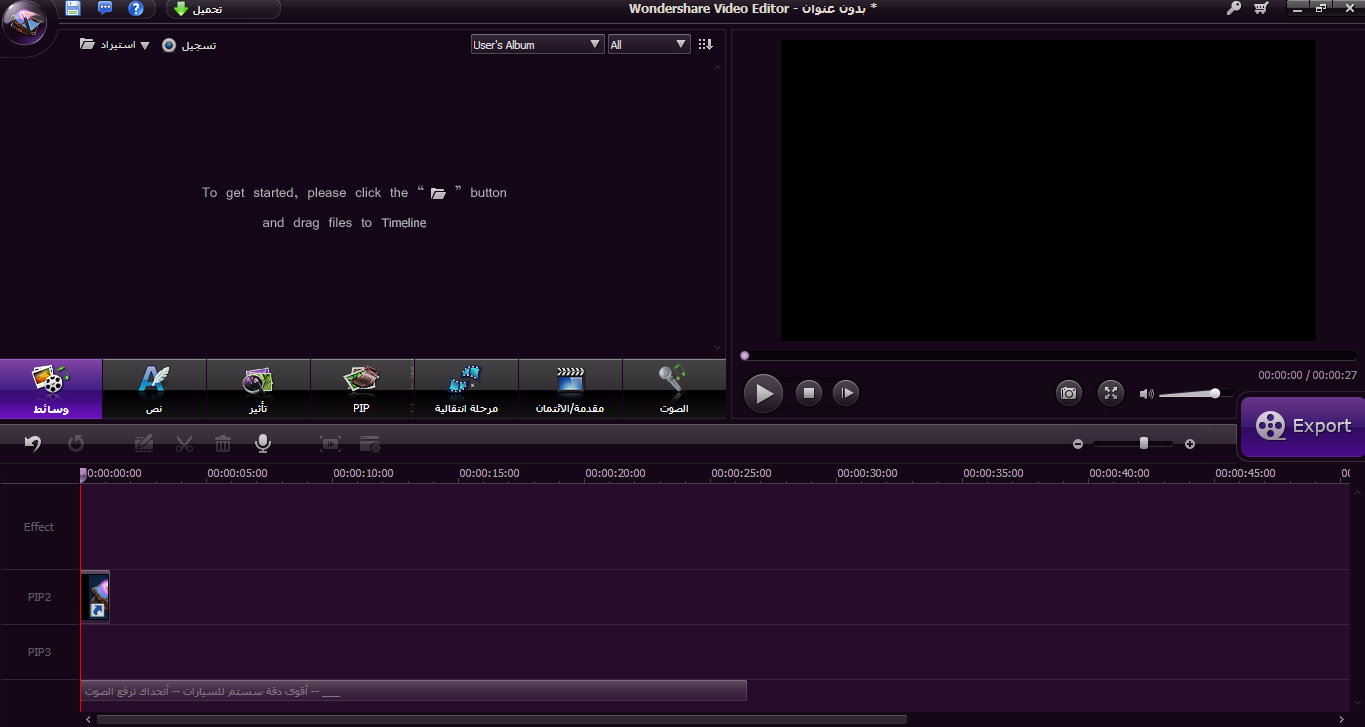This screenshot has width=1365, height=727.
Task: Select the clip thumbnail on the PIP2 track
Action: pyautogui.click(x=96, y=597)
